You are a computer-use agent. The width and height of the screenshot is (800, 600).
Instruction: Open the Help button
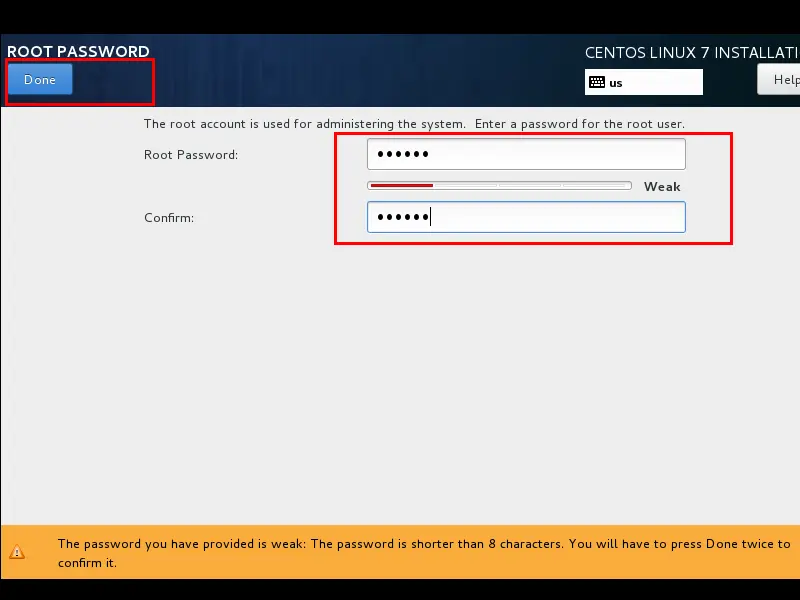pyautogui.click(x=779, y=80)
